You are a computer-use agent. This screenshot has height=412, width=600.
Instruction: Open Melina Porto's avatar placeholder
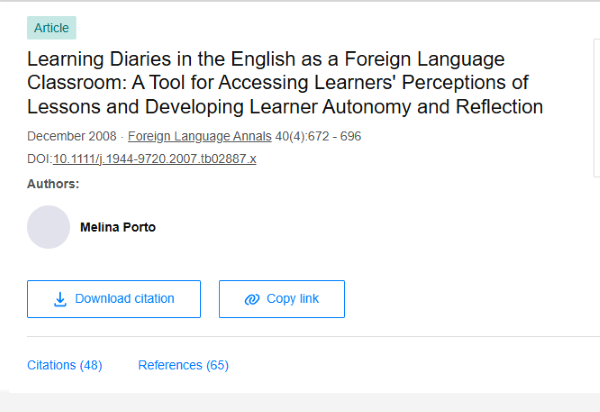click(x=49, y=227)
